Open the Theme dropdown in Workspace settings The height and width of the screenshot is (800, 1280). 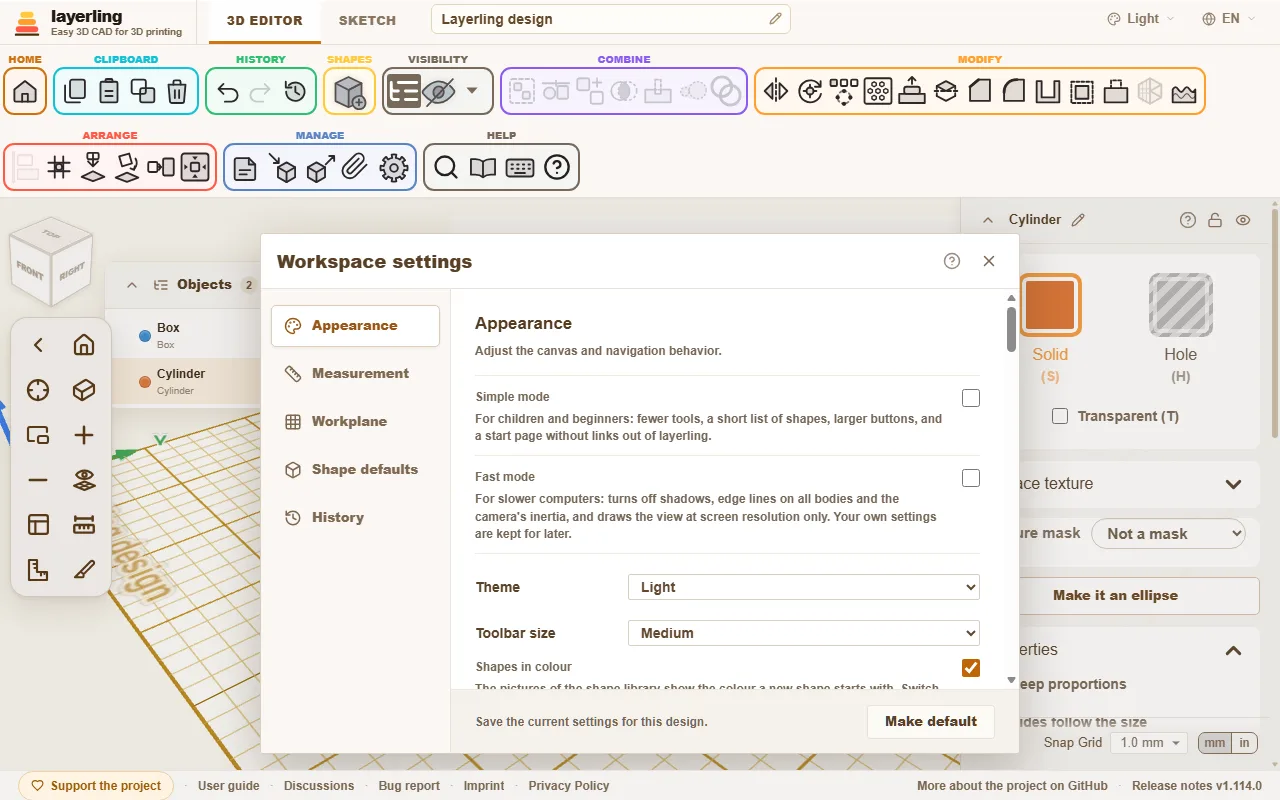[x=804, y=587]
